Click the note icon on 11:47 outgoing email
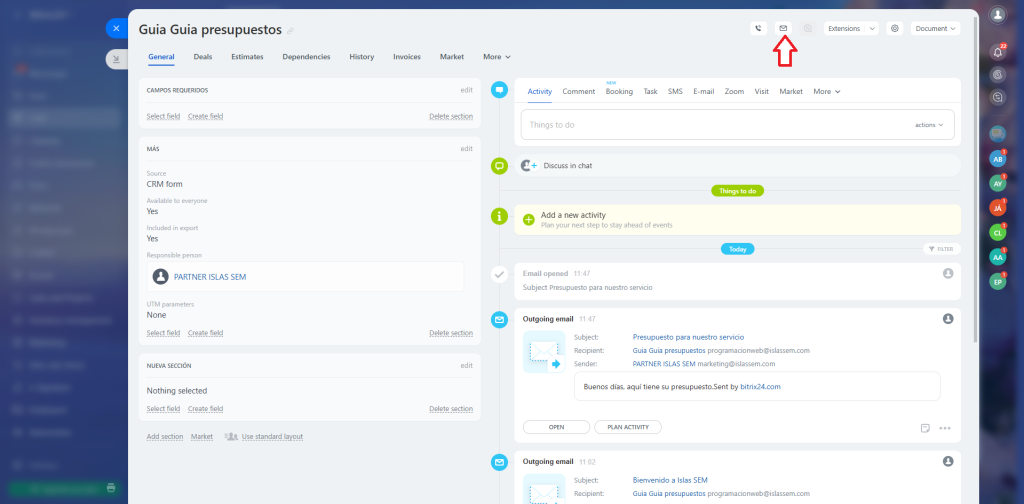1024x504 pixels. pos(925,428)
